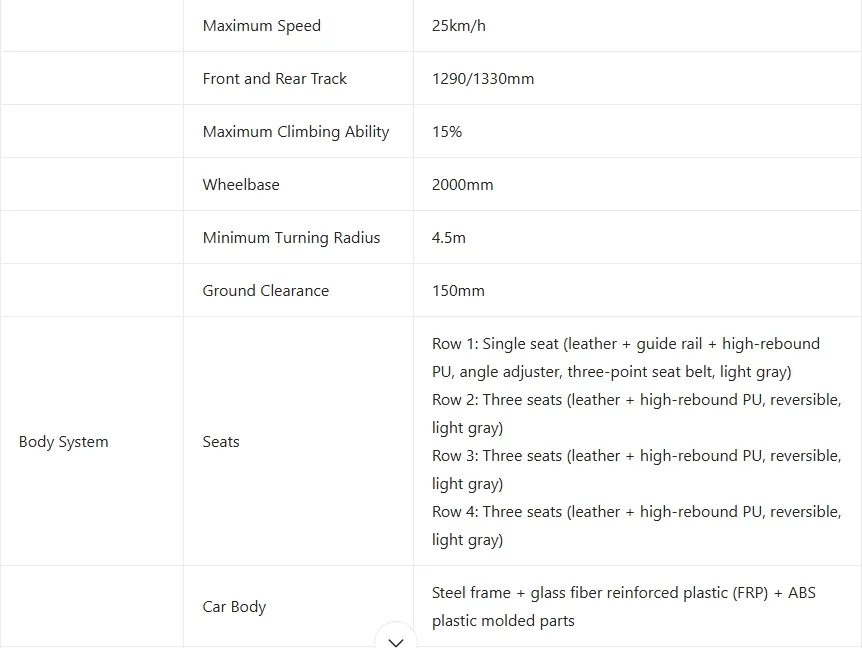Select the 15% climbing value

pyautogui.click(x=447, y=132)
